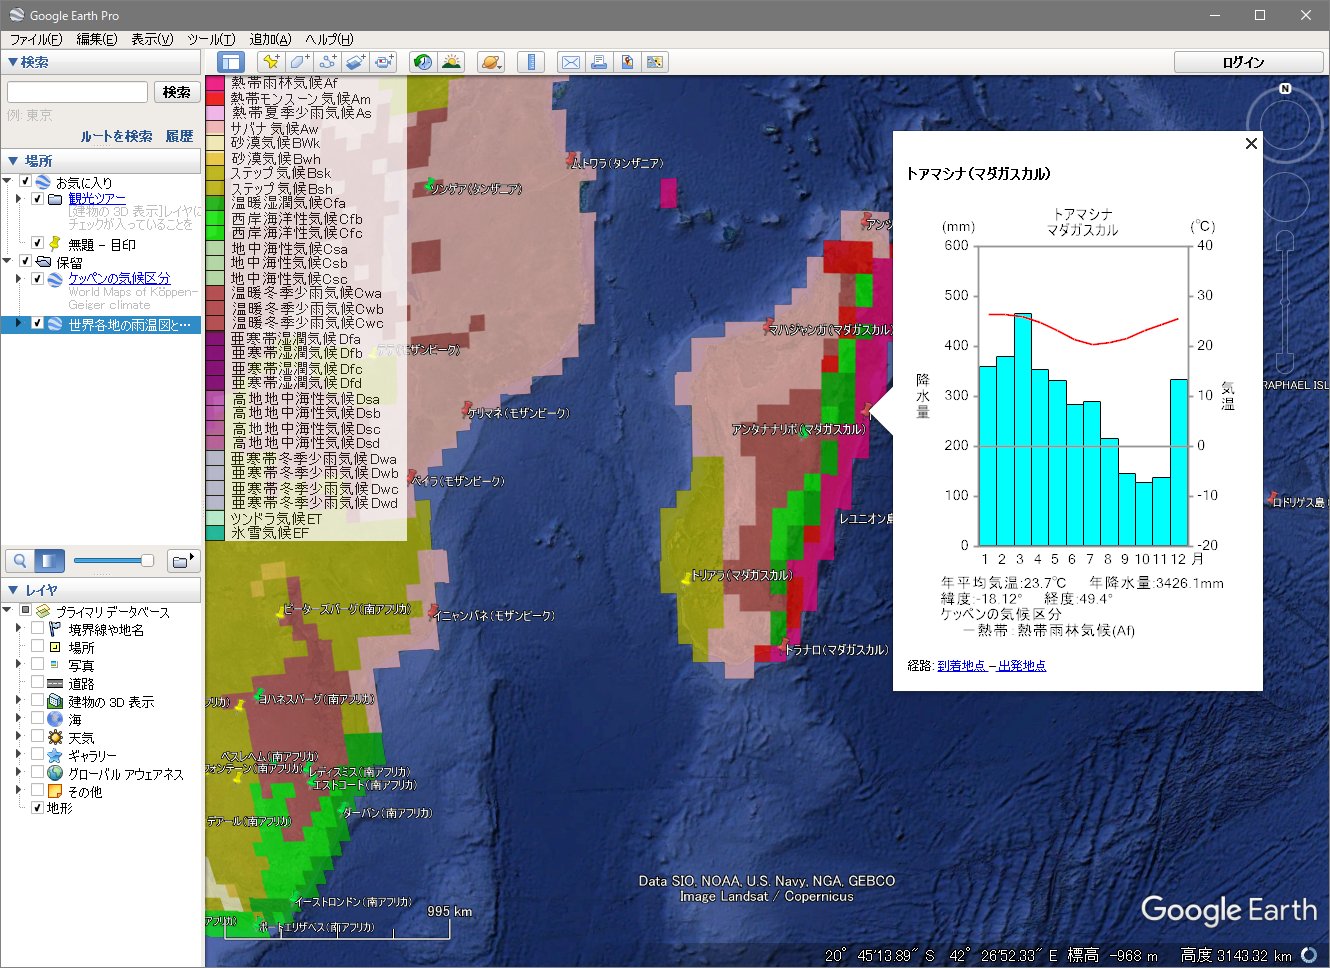Open the 編集(E) menu
1330x968 pixels.
97,39
